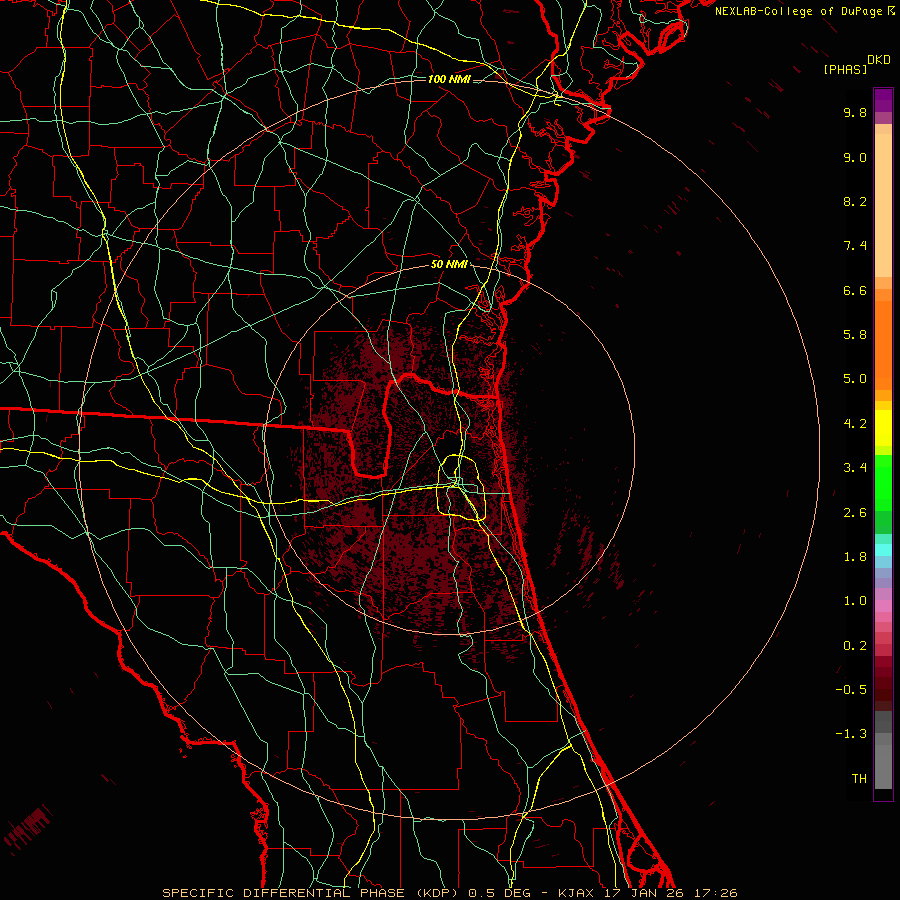Click the -0.5 value on the color scale
The width and height of the screenshot is (900, 900).
(851, 690)
